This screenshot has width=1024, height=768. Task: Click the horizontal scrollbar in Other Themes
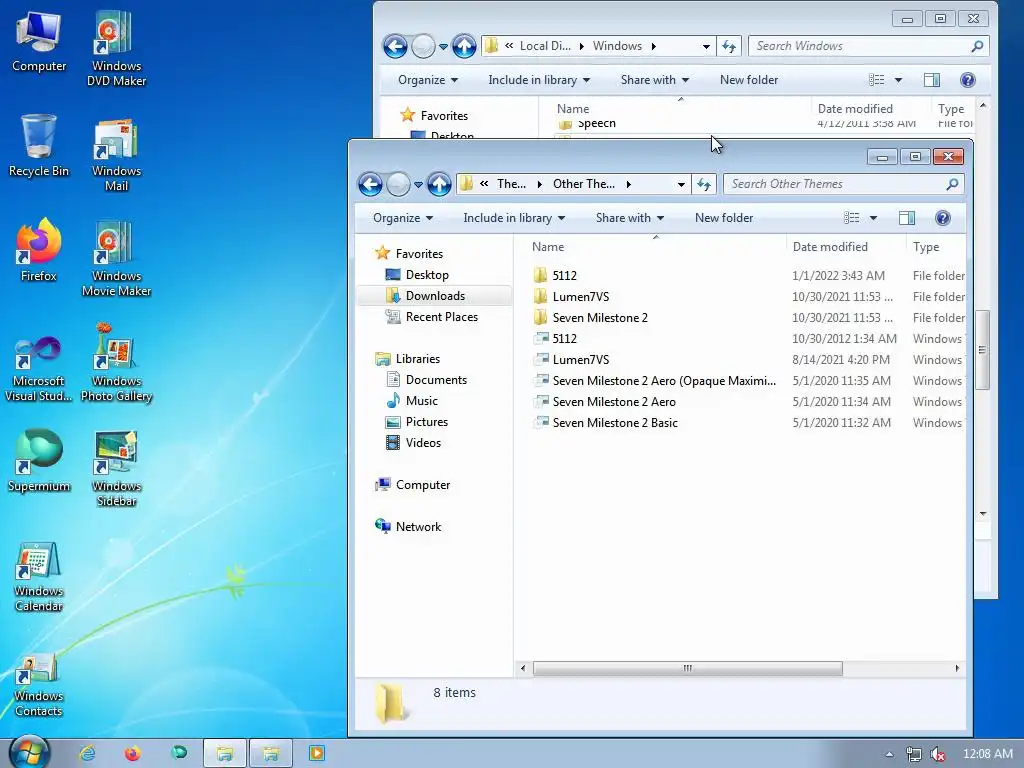pos(687,668)
